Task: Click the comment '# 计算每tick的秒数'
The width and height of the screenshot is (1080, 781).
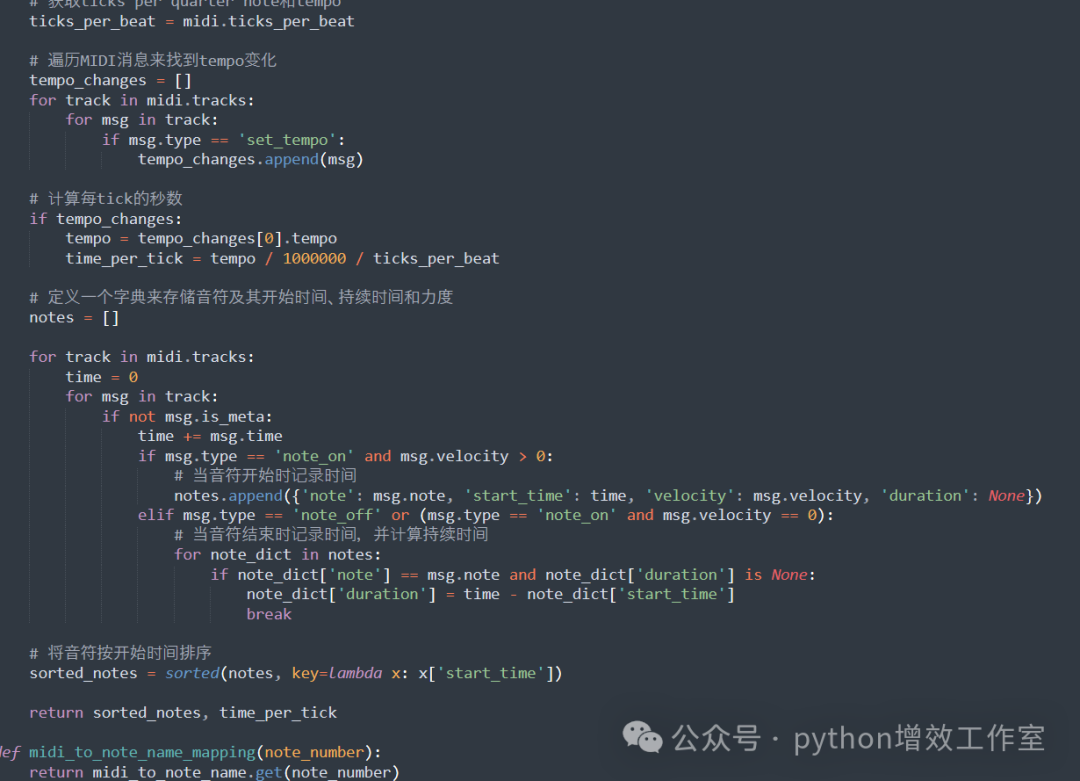Action: click(105, 199)
